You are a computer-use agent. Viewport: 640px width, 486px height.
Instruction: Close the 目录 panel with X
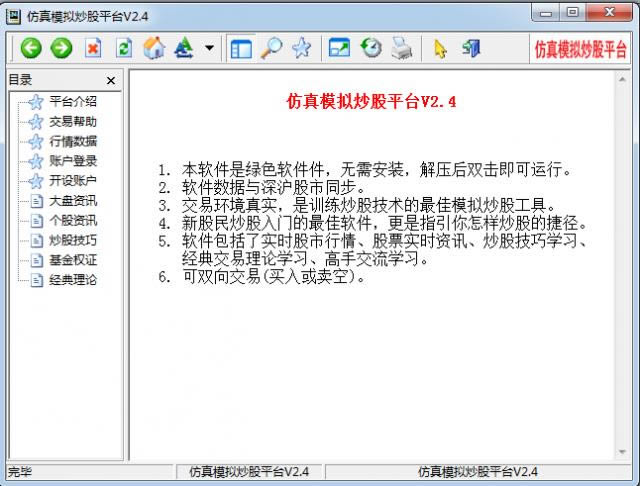(111, 80)
